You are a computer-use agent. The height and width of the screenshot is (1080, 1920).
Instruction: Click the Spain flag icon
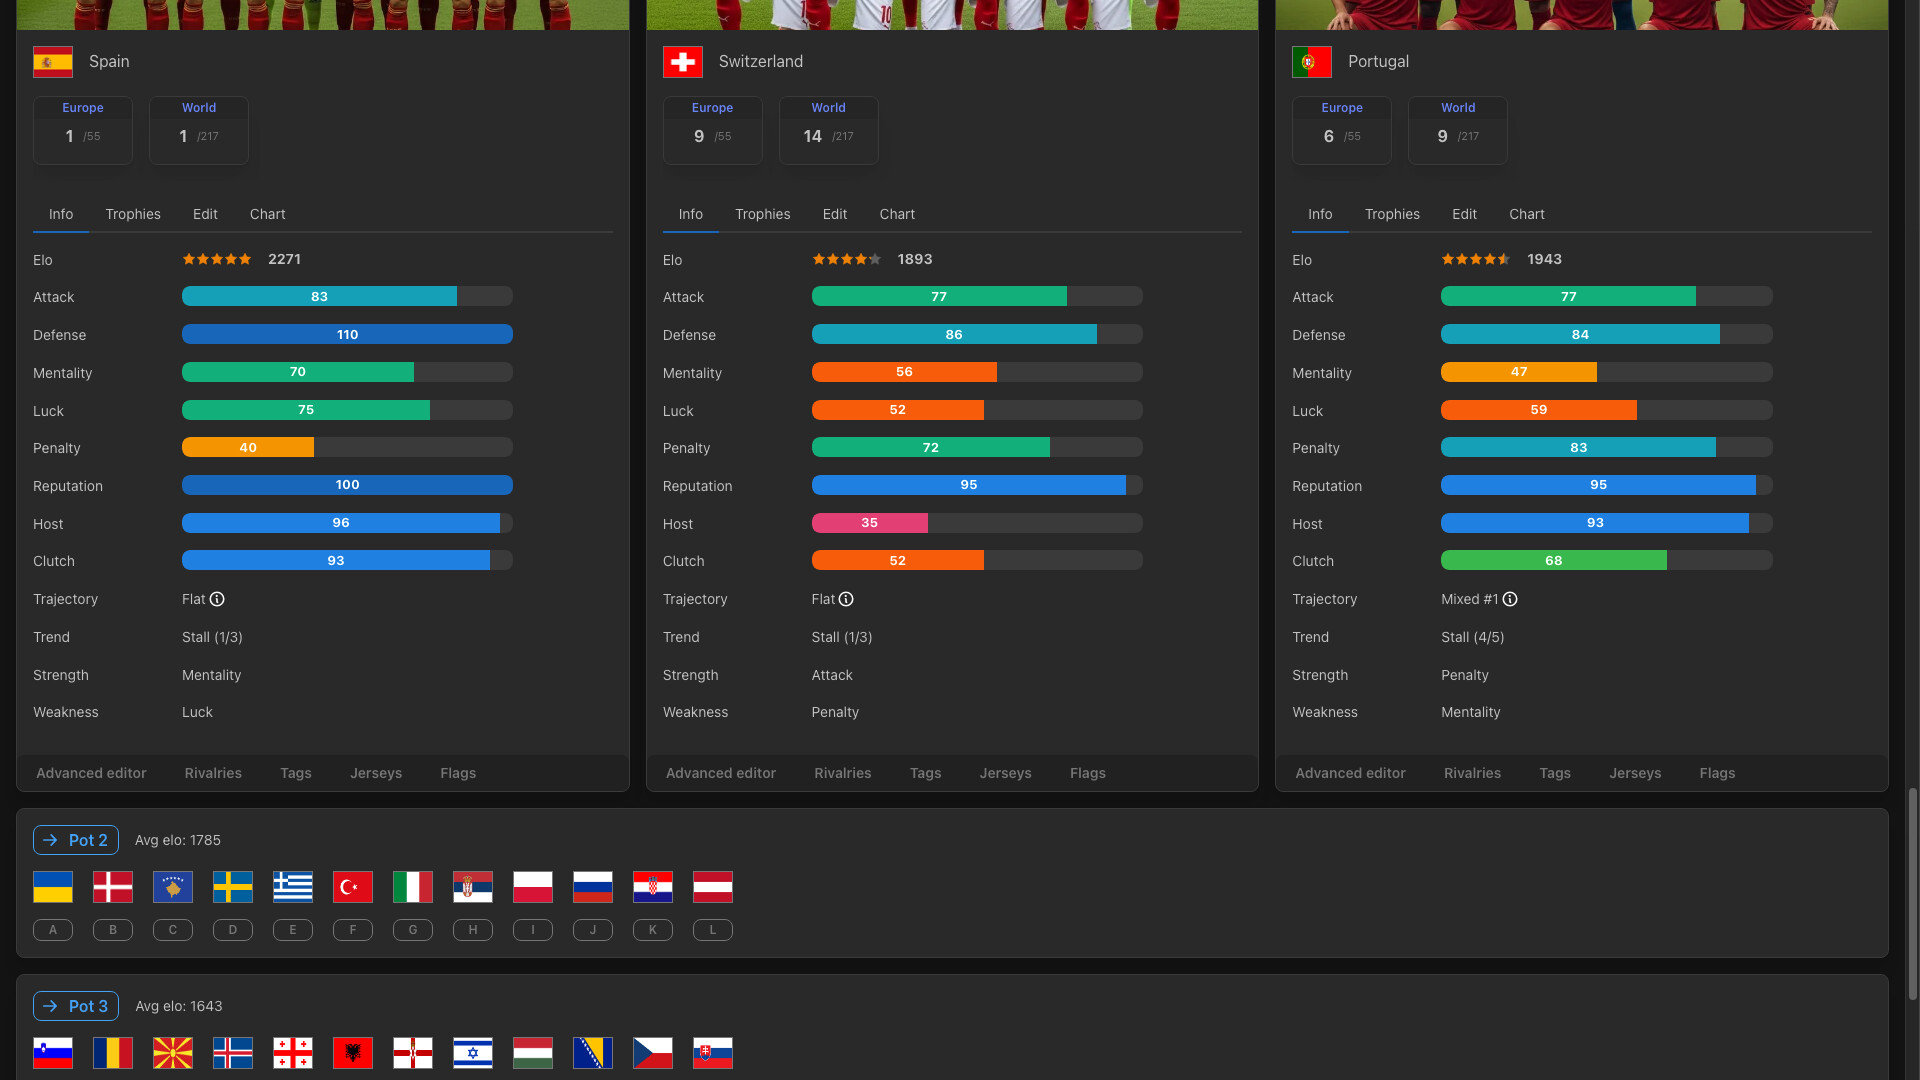53,62
